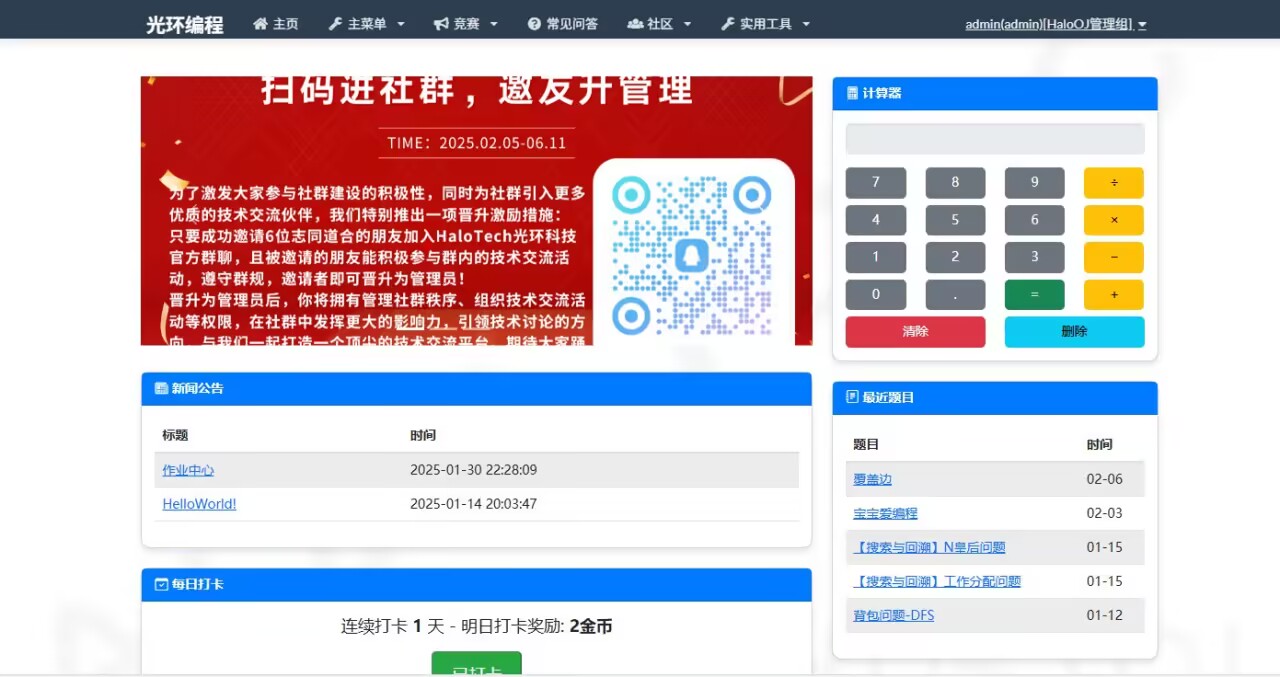Click the green 已打卡 check-in button
Image resolution: width=1280 pixels, height=677 pixels.
coord(476,664)
